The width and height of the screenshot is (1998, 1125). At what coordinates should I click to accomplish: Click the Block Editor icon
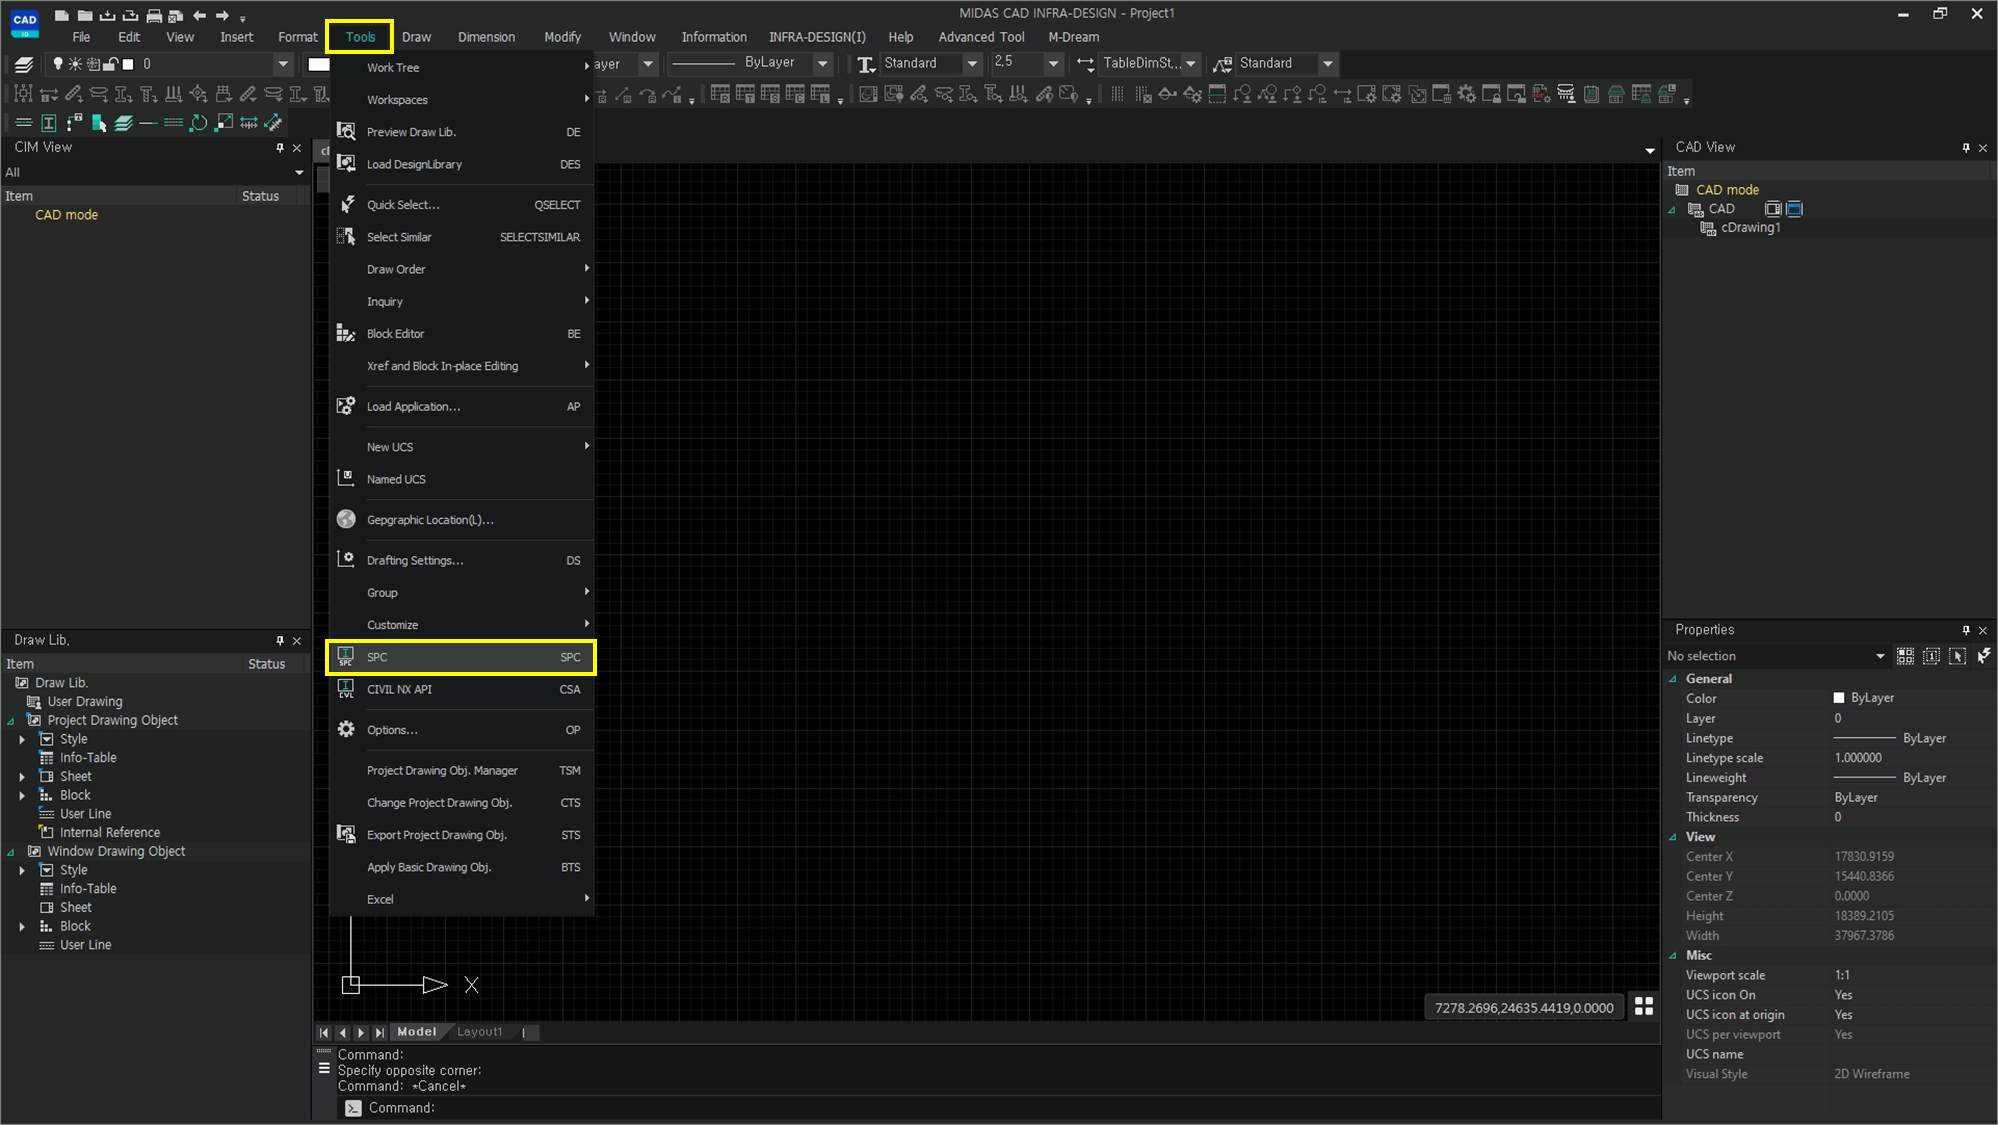click(x=346, y=333)
